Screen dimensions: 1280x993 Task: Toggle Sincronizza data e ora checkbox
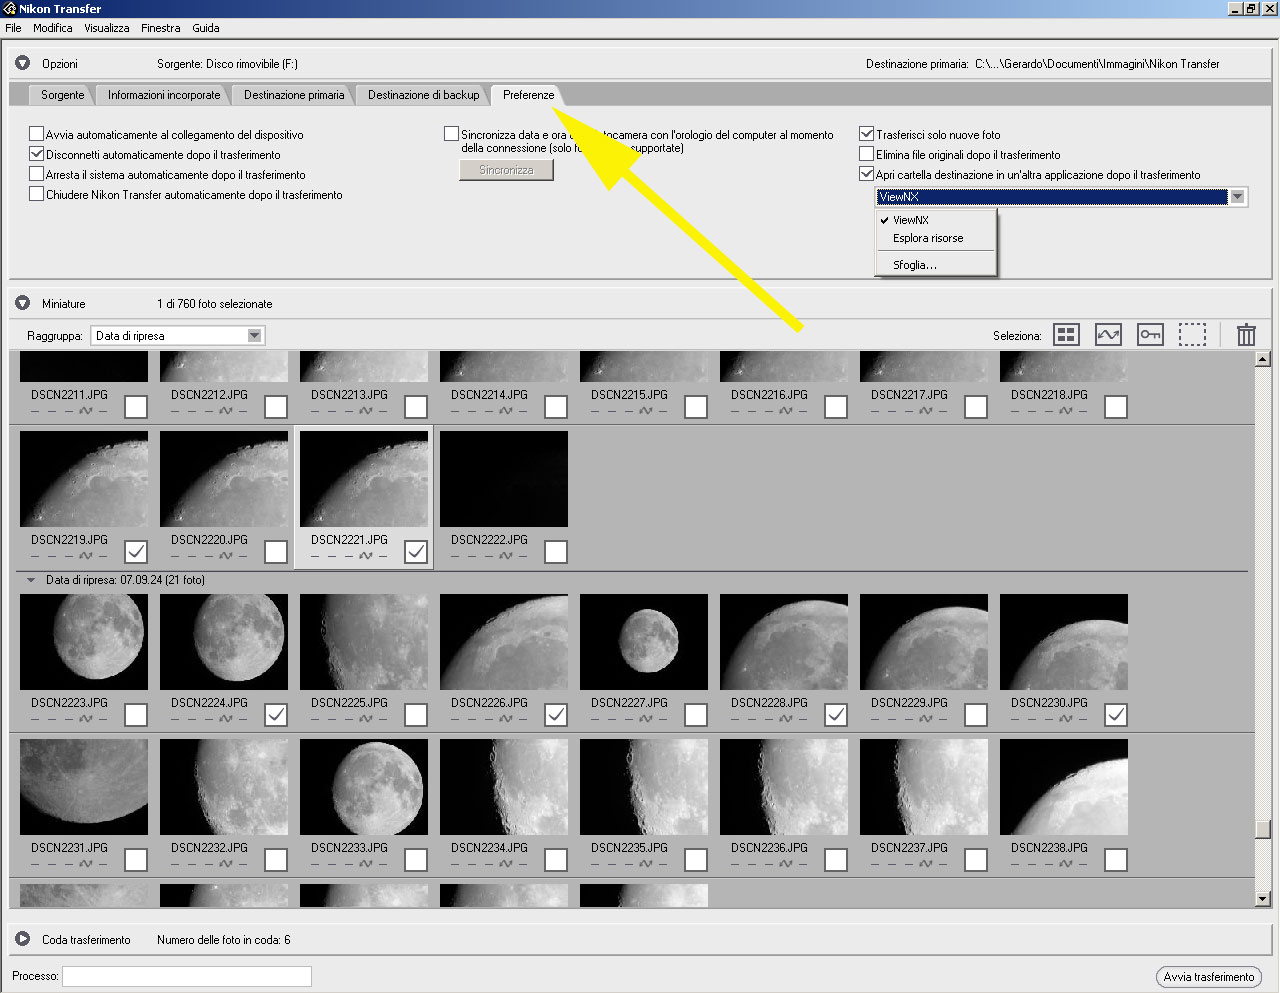pyautogui.click(x=452, y=134)
